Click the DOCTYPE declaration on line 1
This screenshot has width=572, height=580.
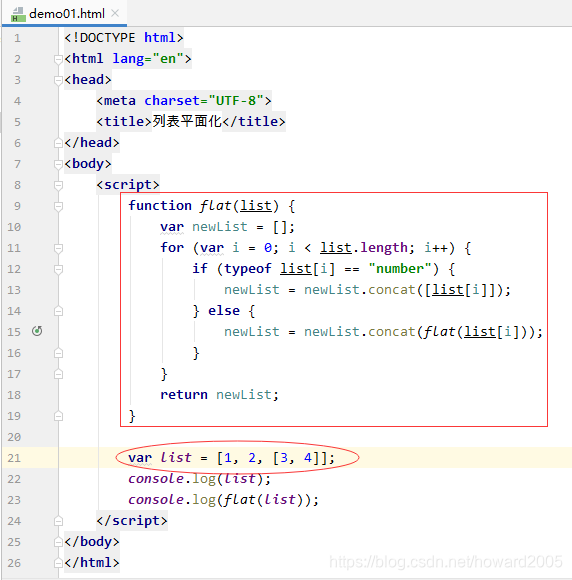tap(124, 38)
